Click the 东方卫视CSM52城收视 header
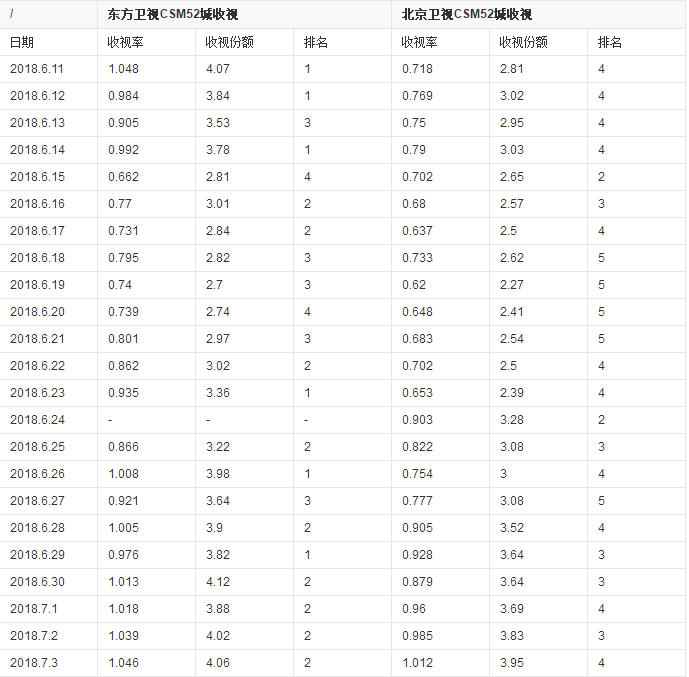This screenshot has height=677, width=689. (x=173, y=14)
